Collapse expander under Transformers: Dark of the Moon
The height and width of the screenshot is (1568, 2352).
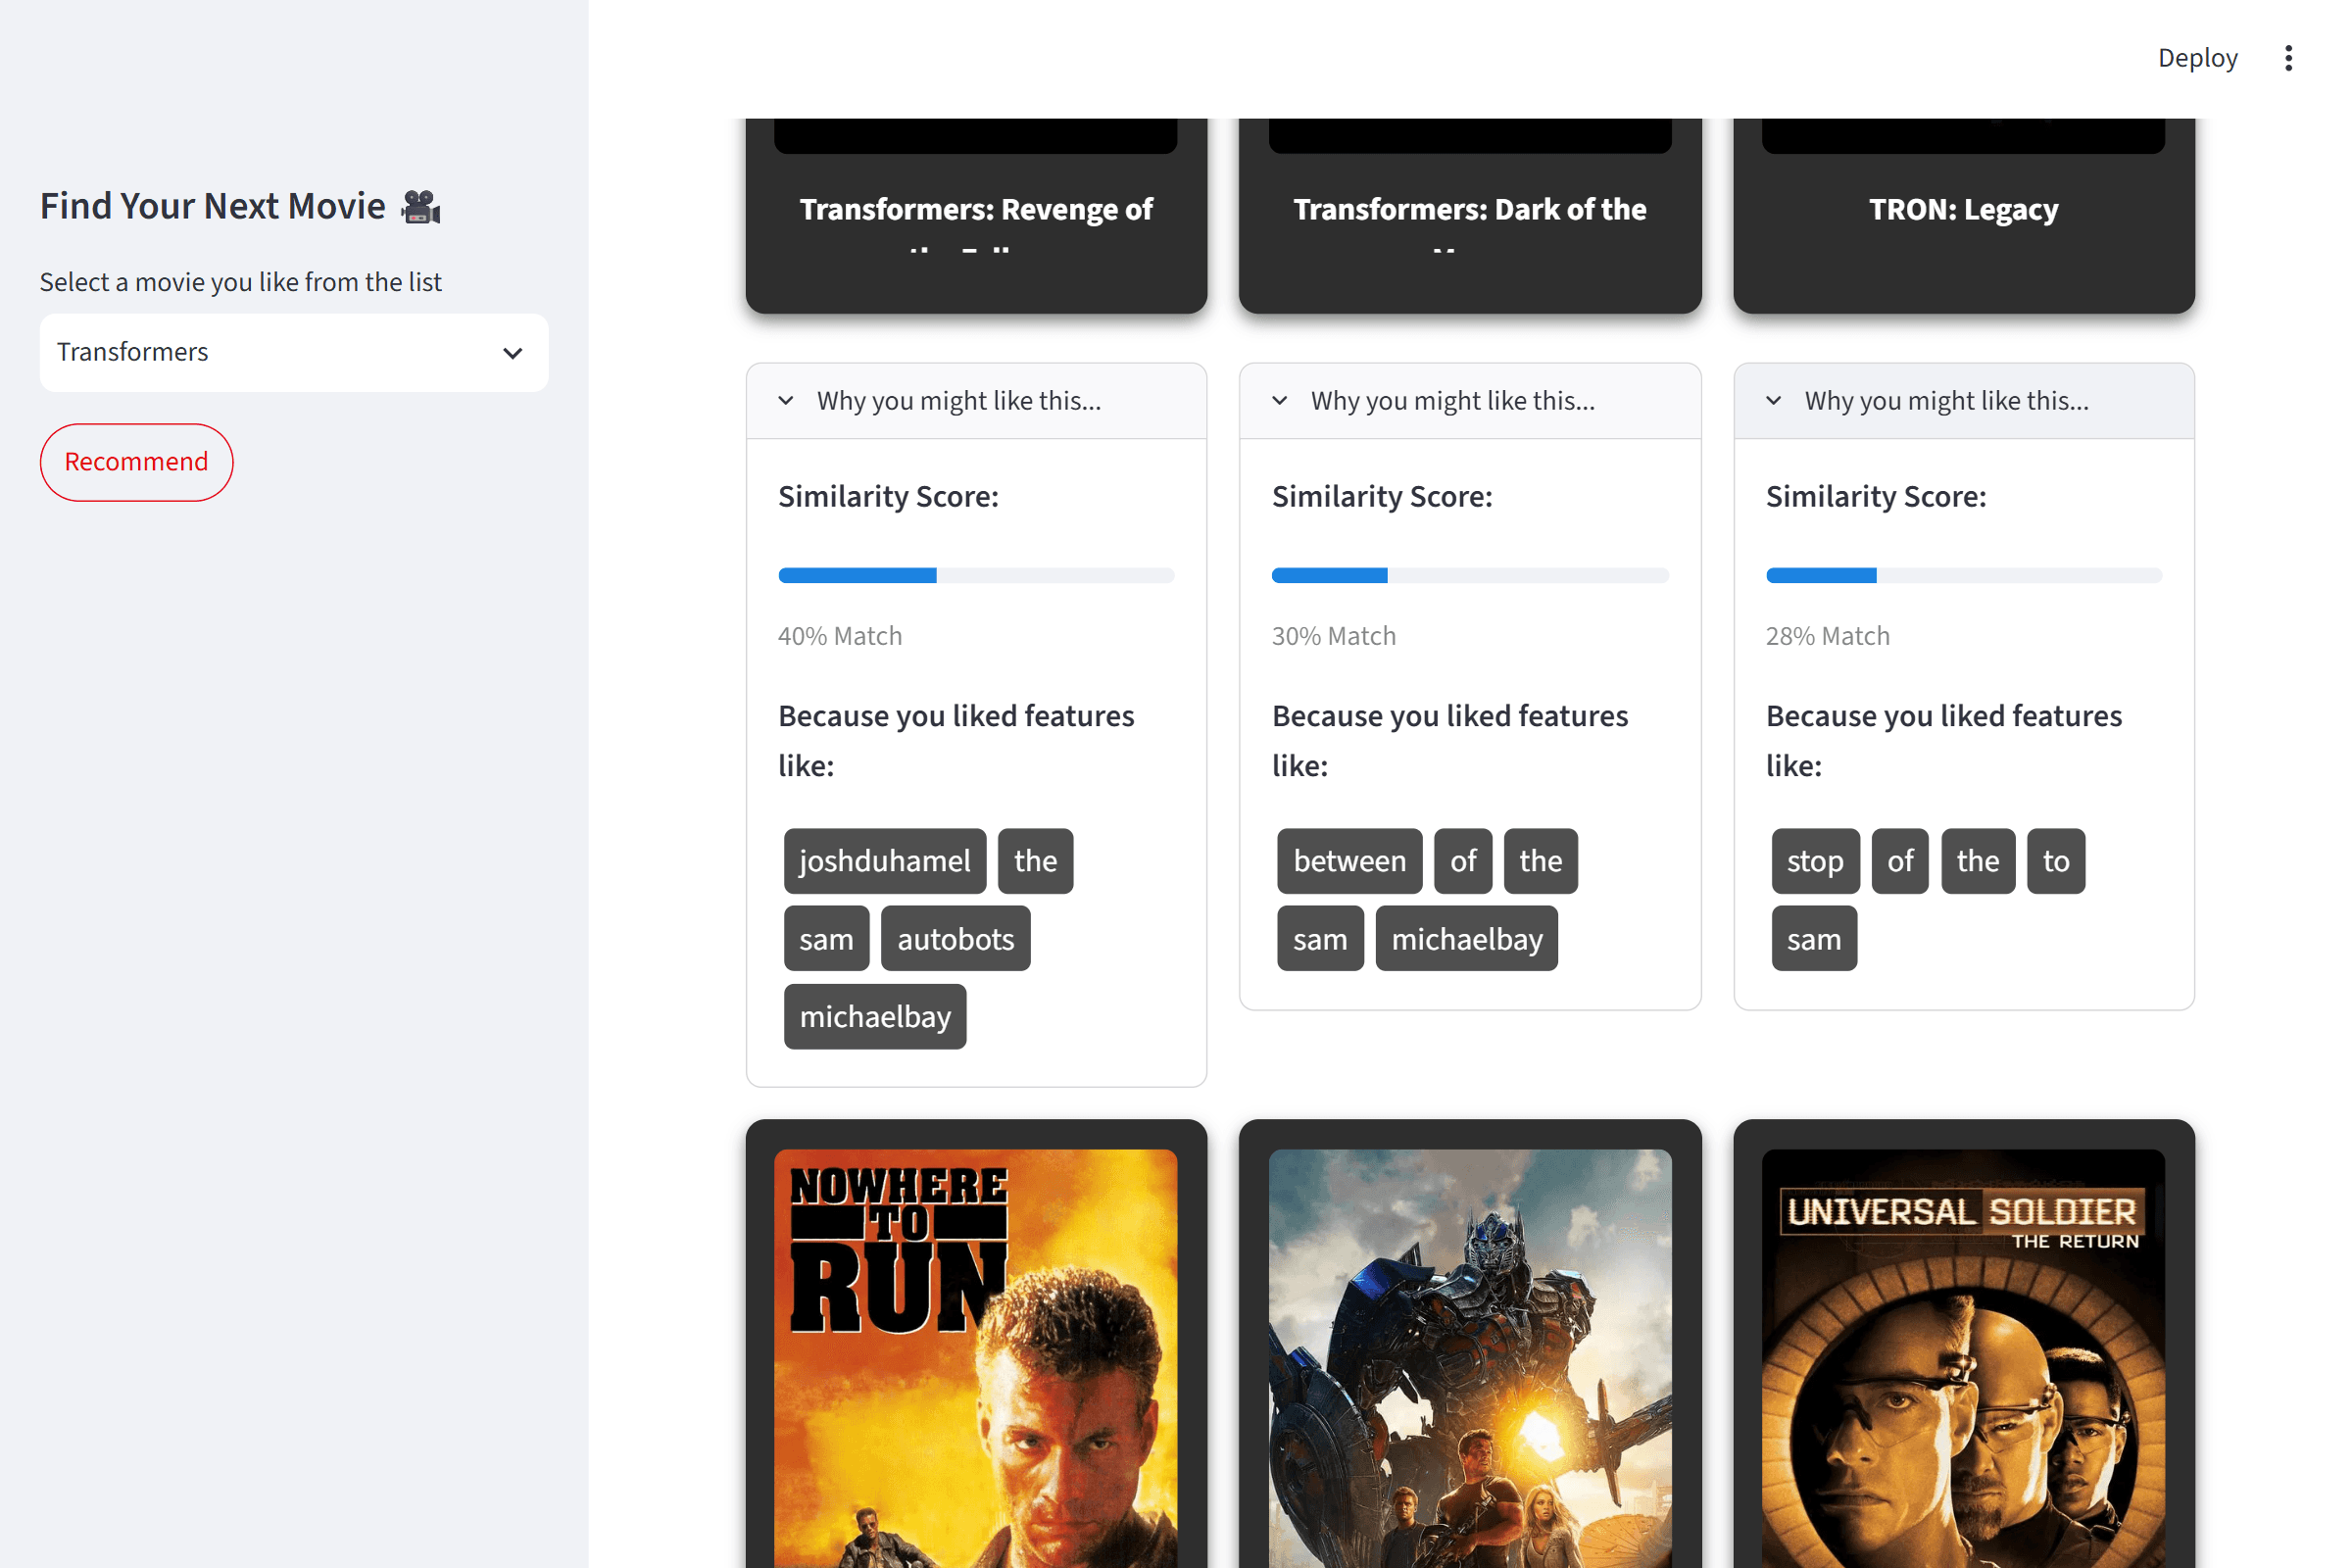1469,401
